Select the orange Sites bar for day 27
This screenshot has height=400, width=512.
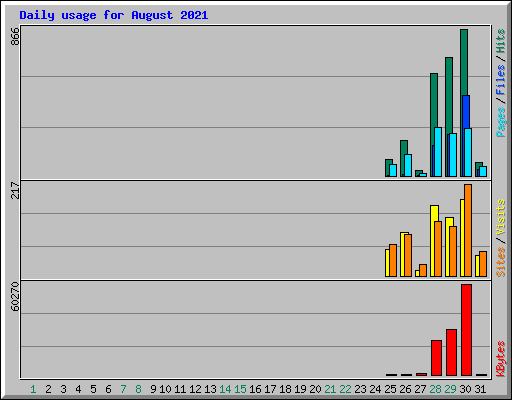[423, 270]
